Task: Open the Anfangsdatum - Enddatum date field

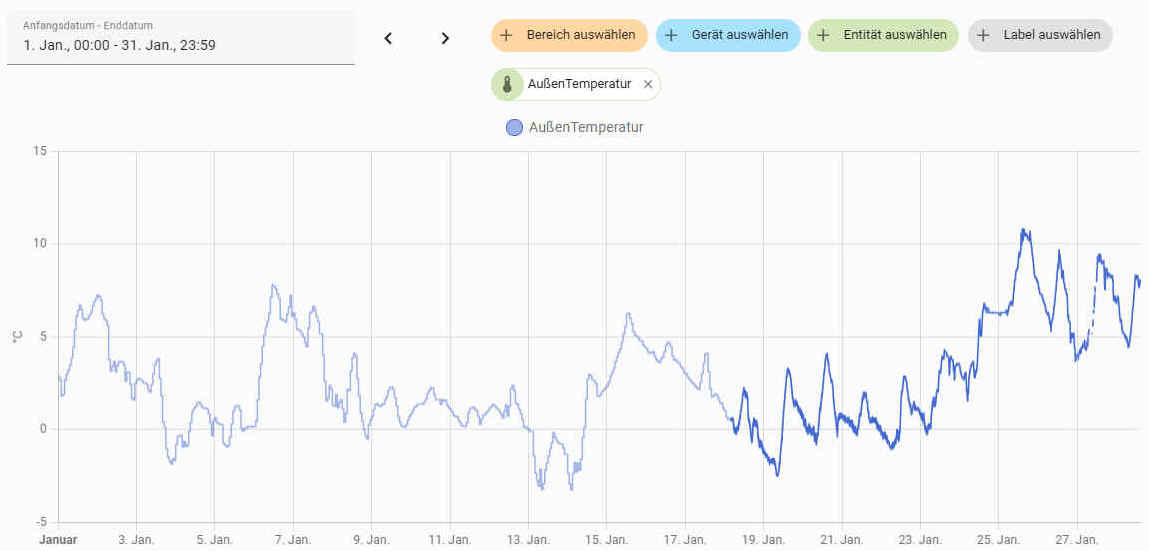Action: (180, 37)
